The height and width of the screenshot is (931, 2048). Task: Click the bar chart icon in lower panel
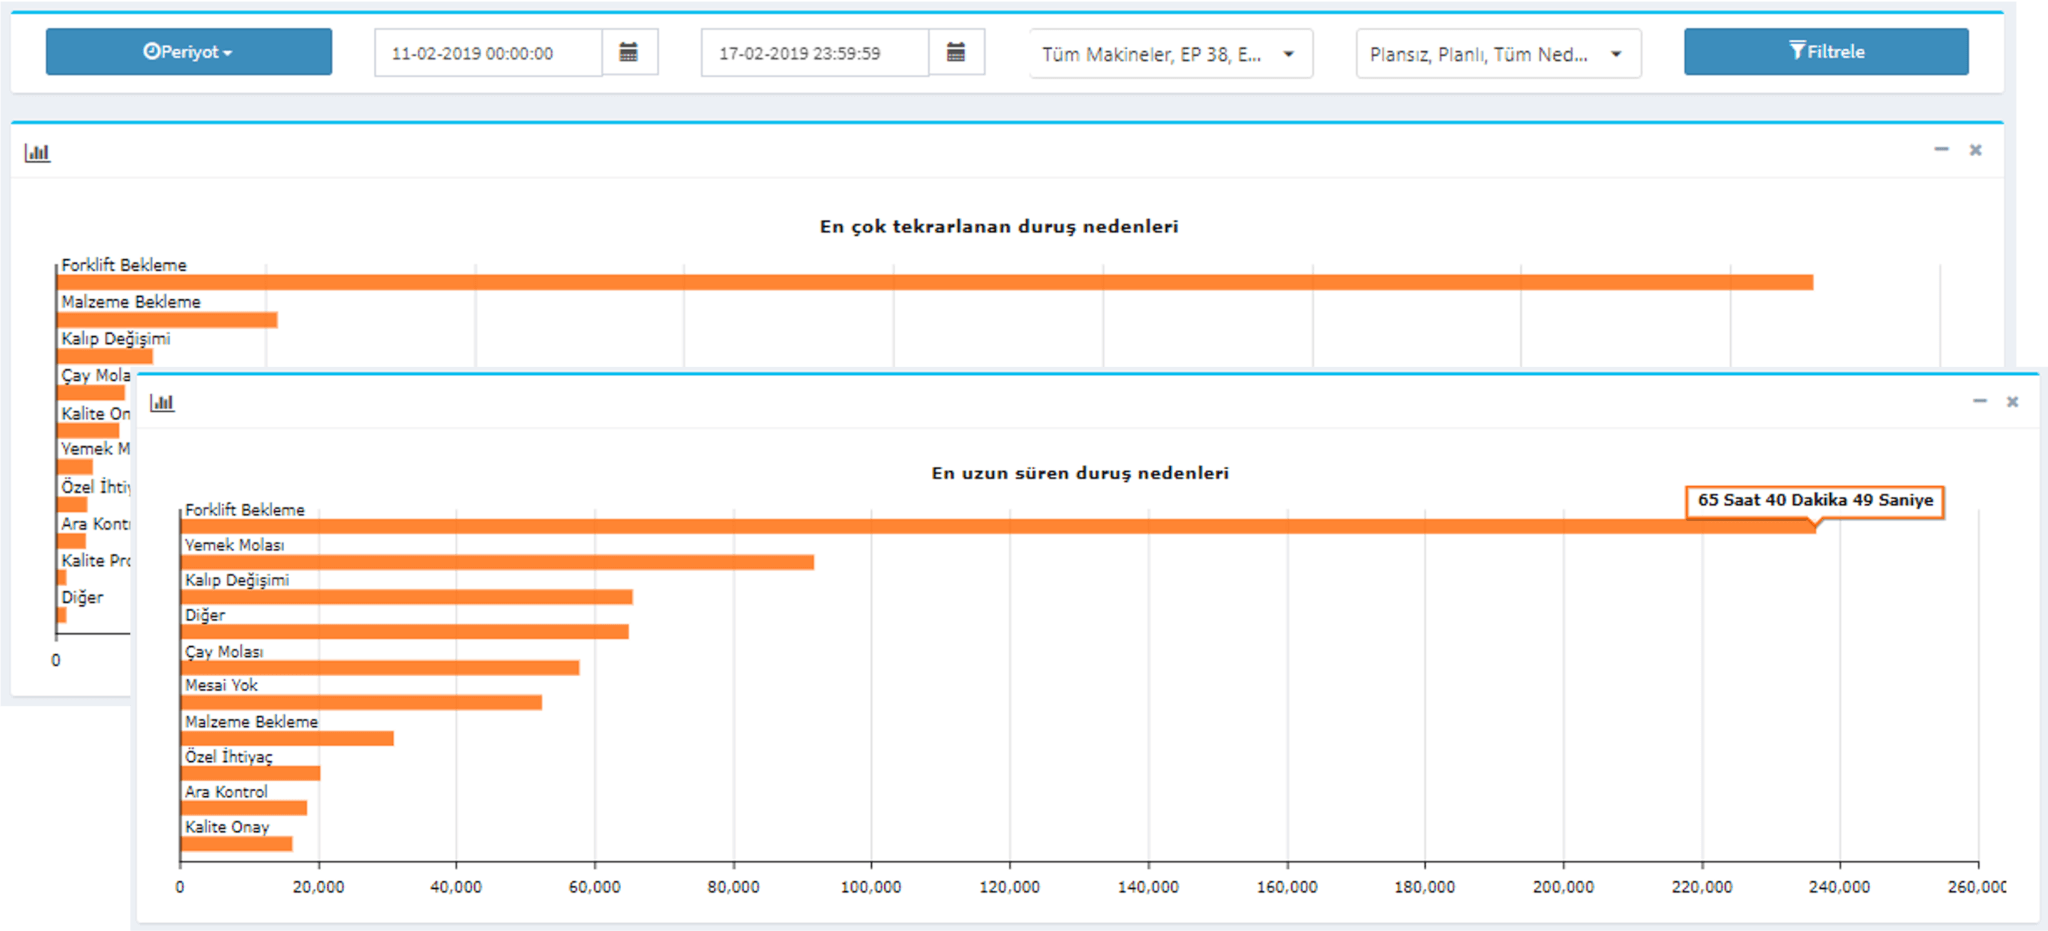[x=162, y=402]
